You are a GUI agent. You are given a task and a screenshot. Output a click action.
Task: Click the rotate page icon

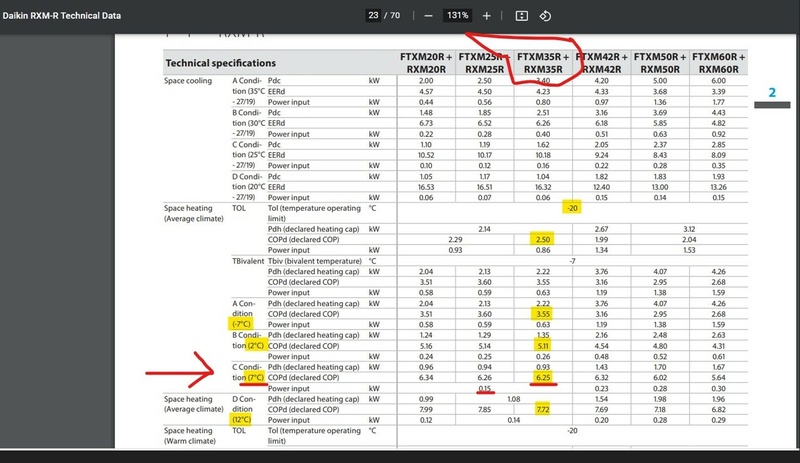click(x=545, y=16)
